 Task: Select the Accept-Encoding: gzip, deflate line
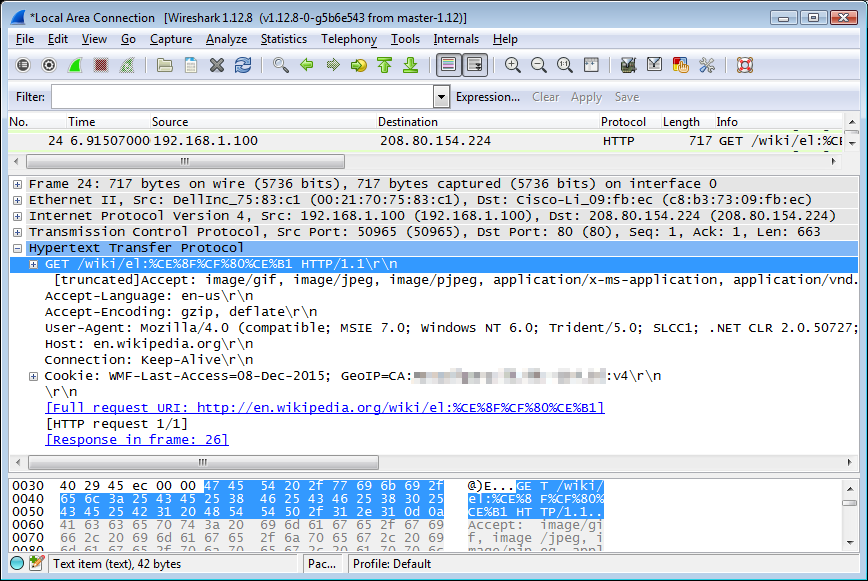point(181,312)
